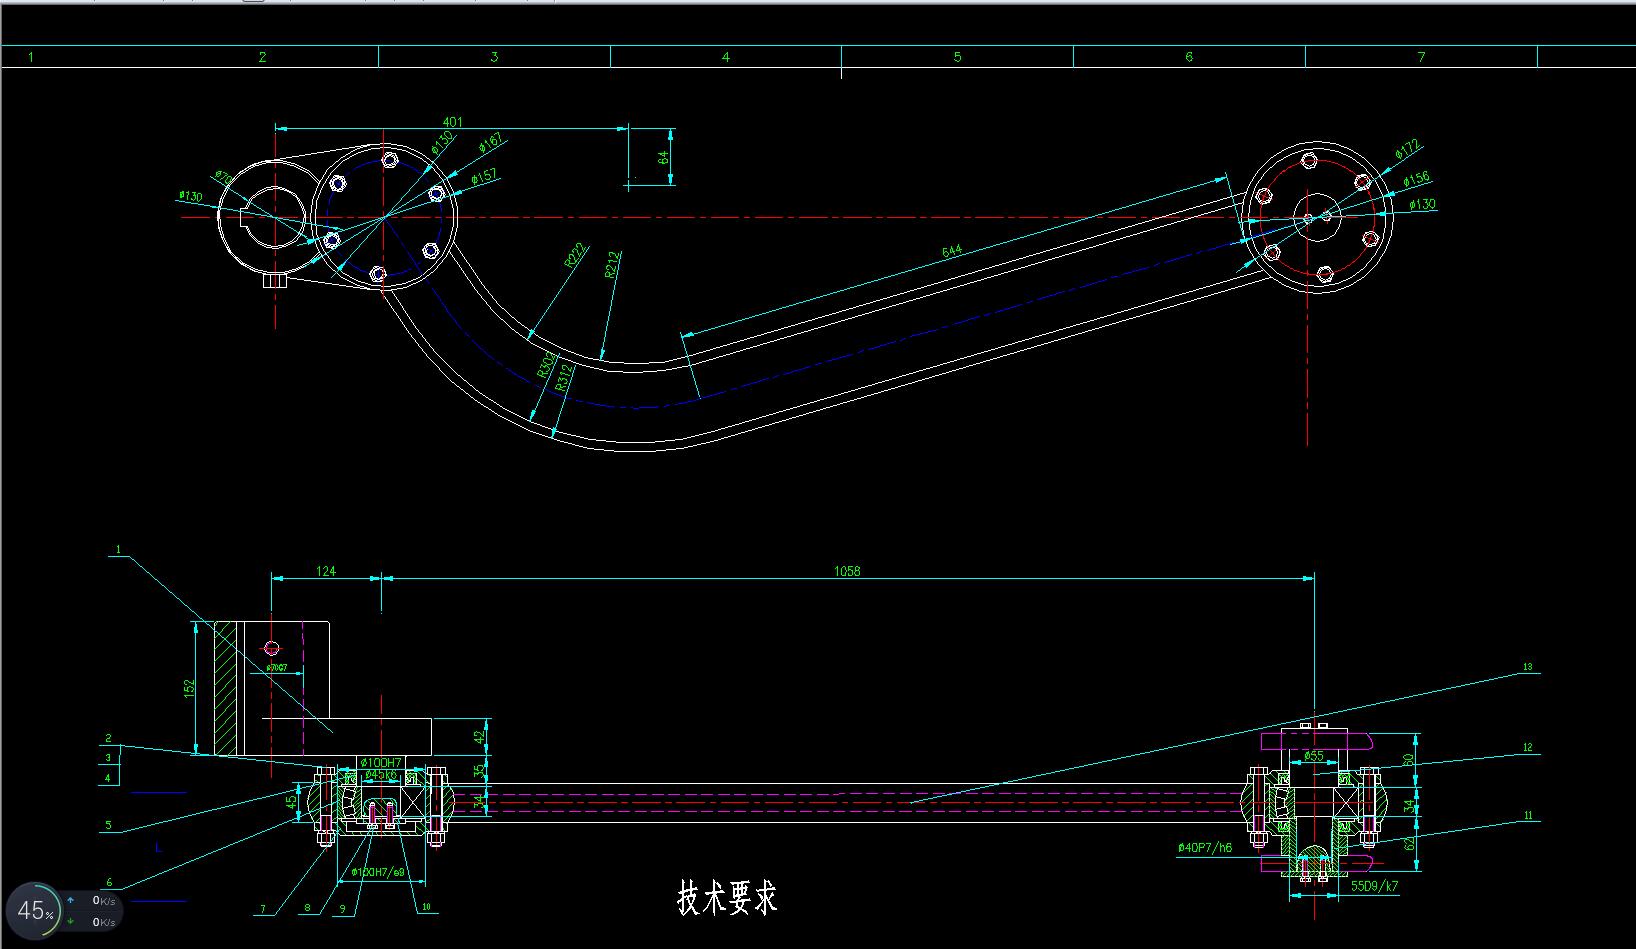Screen dimensions: 1636x949
Task: Select zone number 4 in the top border strip
Action: tap(726, 57)
